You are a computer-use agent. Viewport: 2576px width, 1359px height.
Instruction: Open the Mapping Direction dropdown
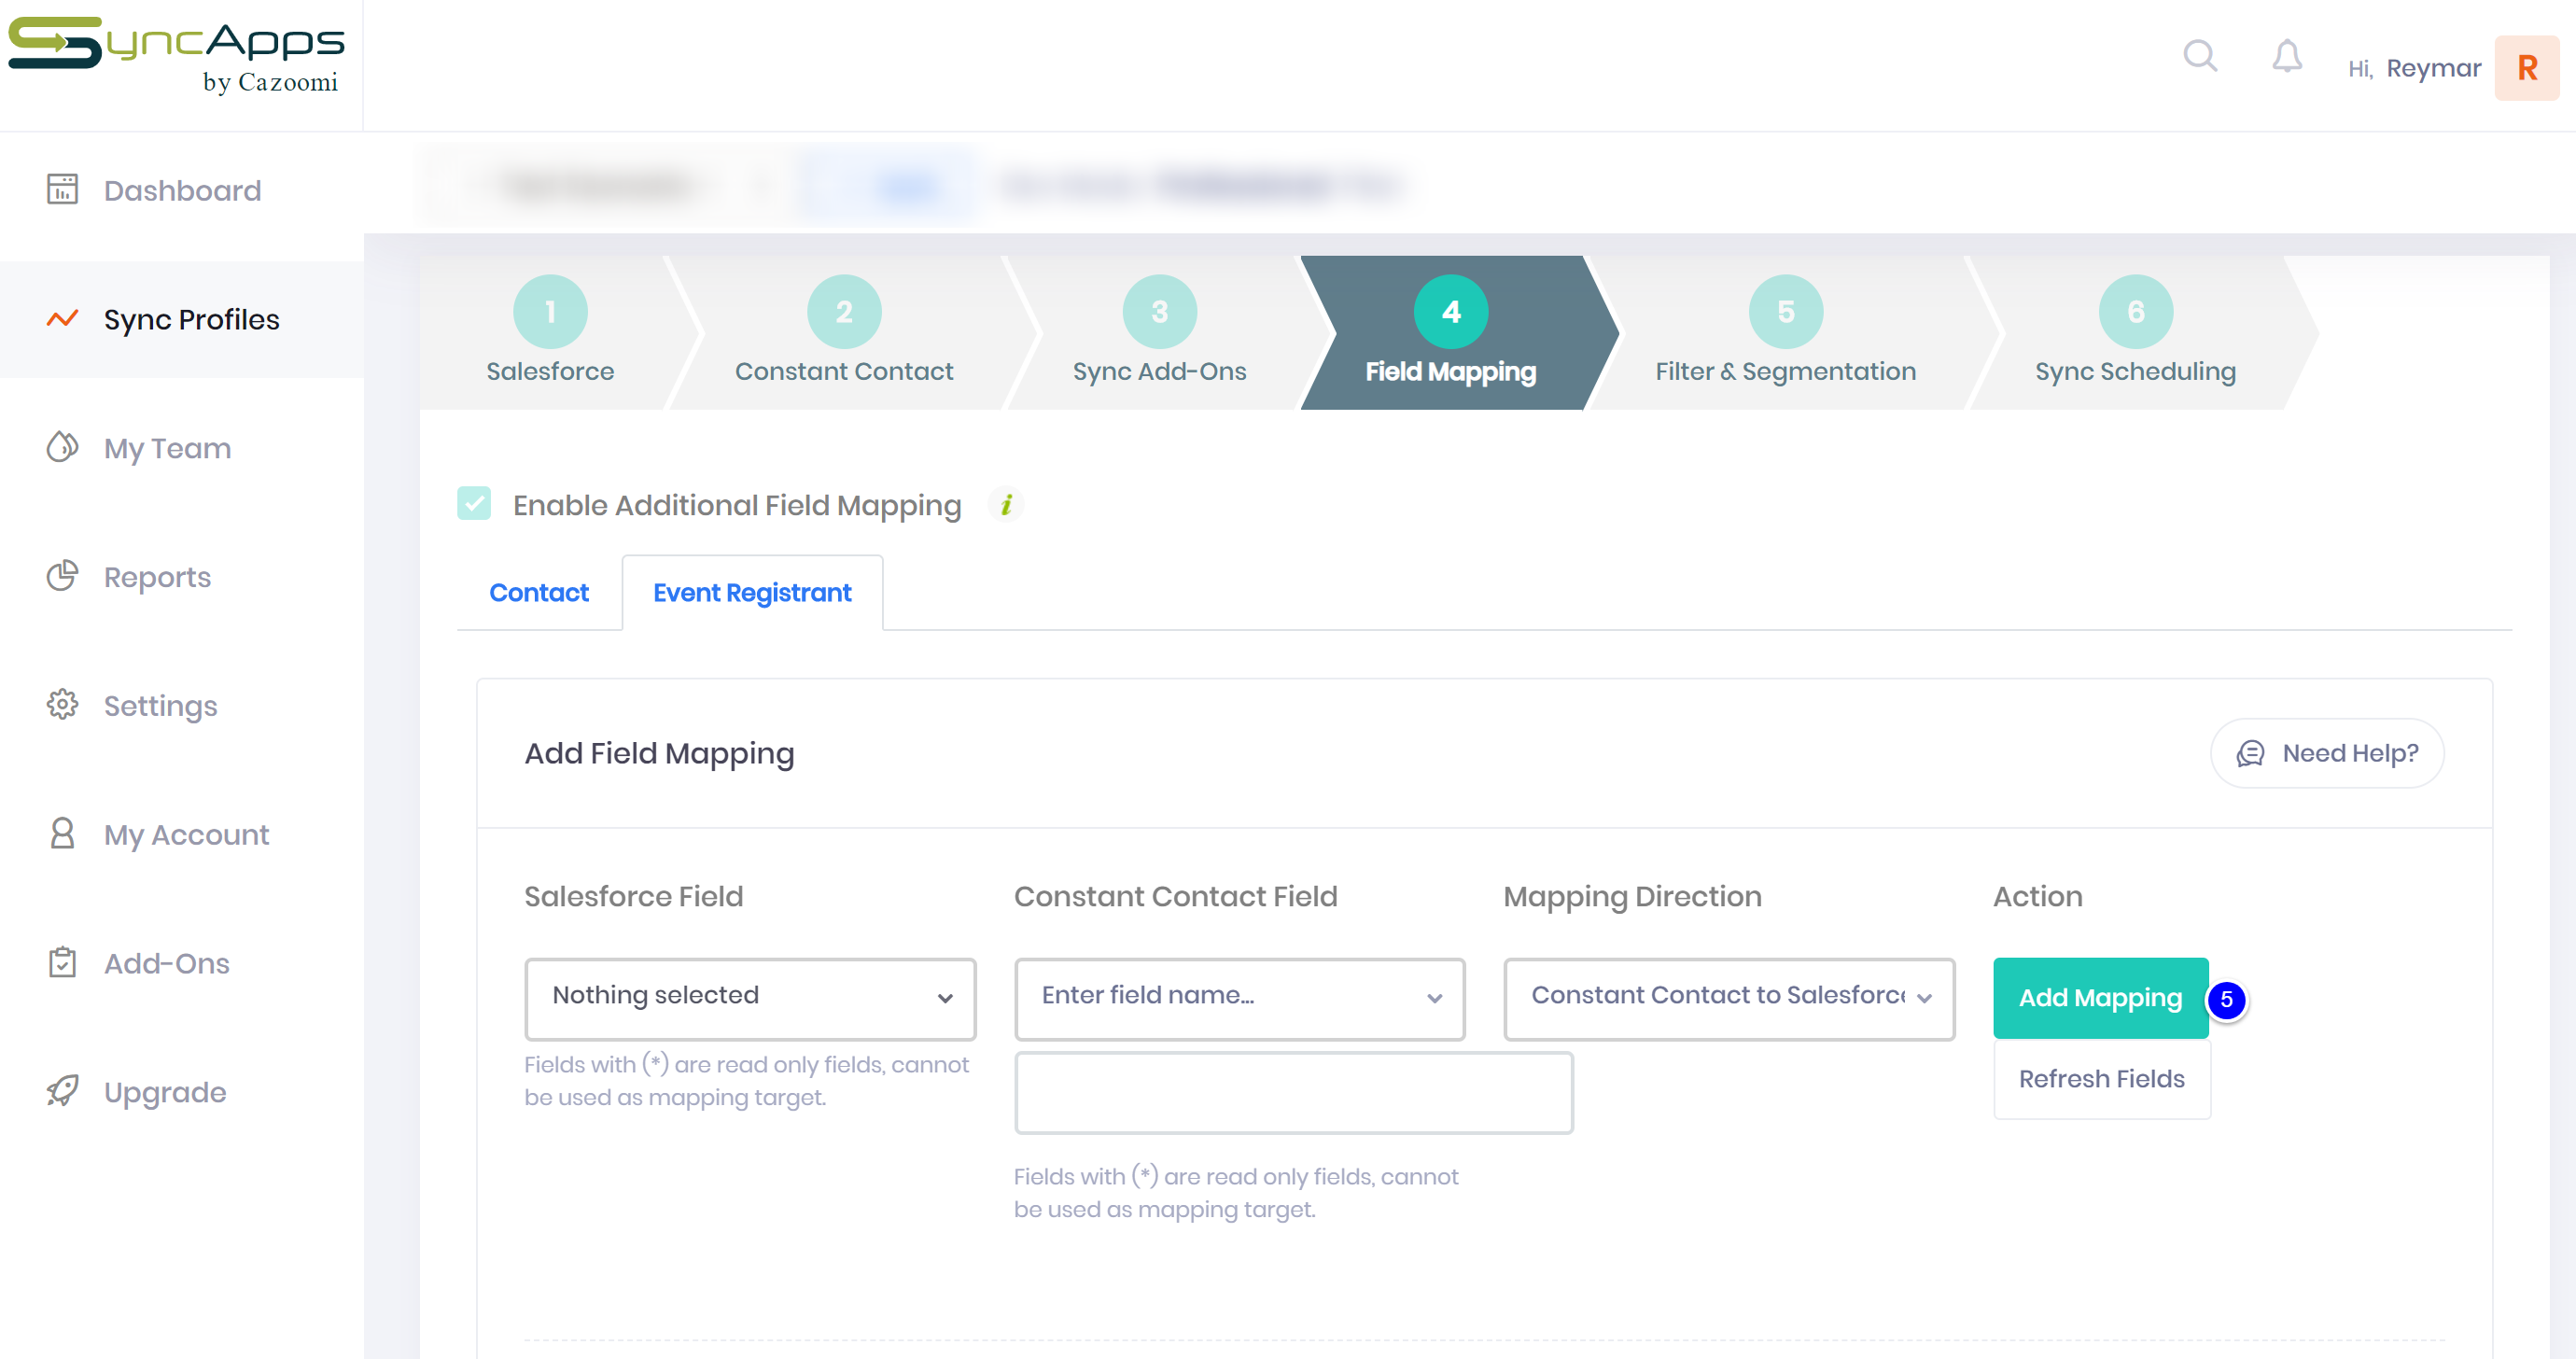click(x=1728, y=997)
